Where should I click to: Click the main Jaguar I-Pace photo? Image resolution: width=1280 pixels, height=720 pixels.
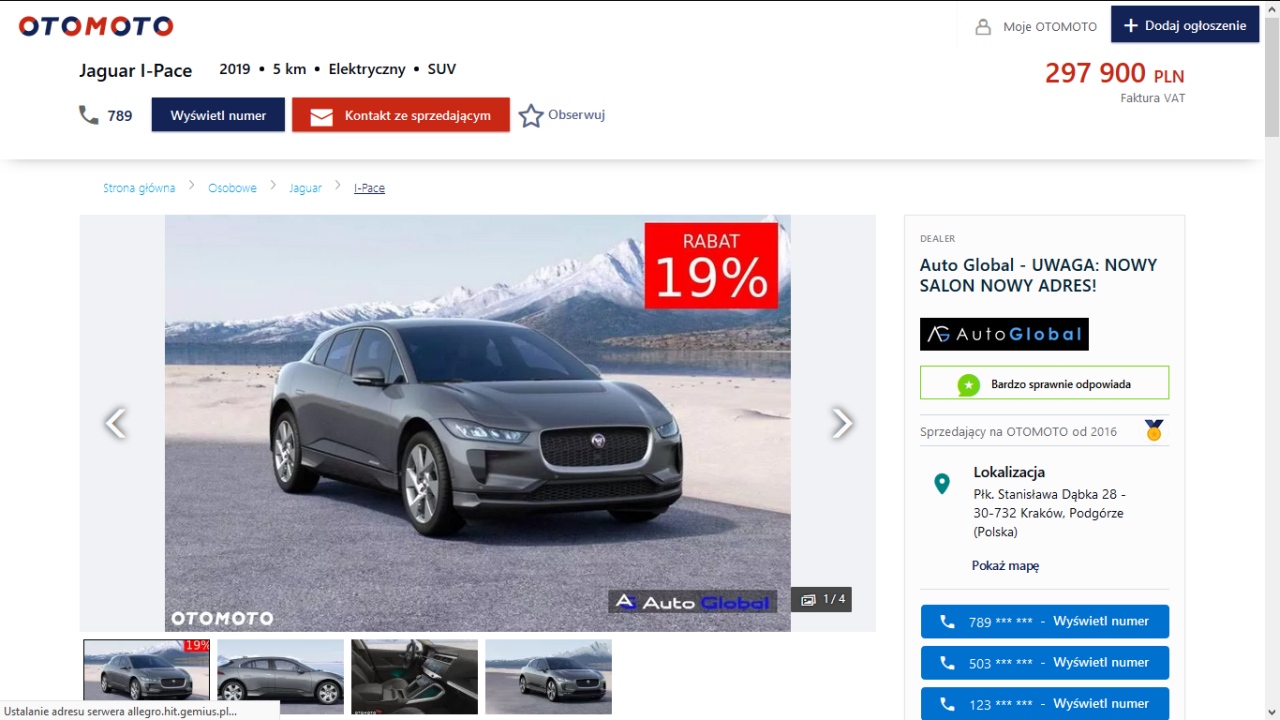(x=478, y=423)
